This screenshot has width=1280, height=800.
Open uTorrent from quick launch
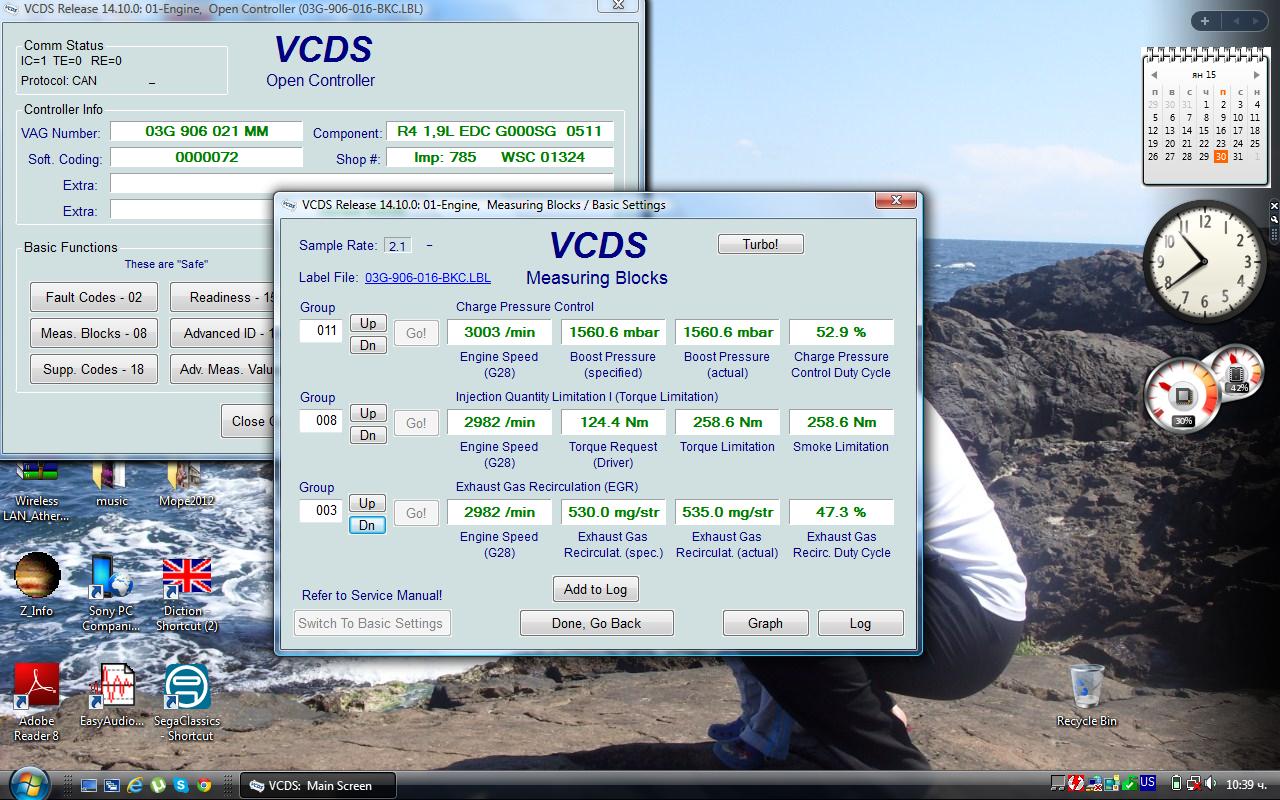(x=158, y=786)
